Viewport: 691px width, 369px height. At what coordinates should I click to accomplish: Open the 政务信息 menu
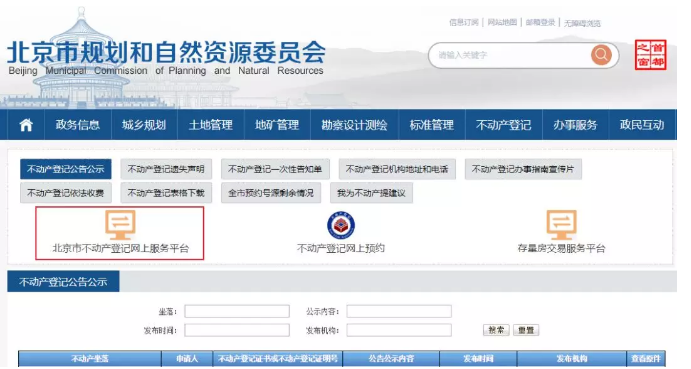78,125
